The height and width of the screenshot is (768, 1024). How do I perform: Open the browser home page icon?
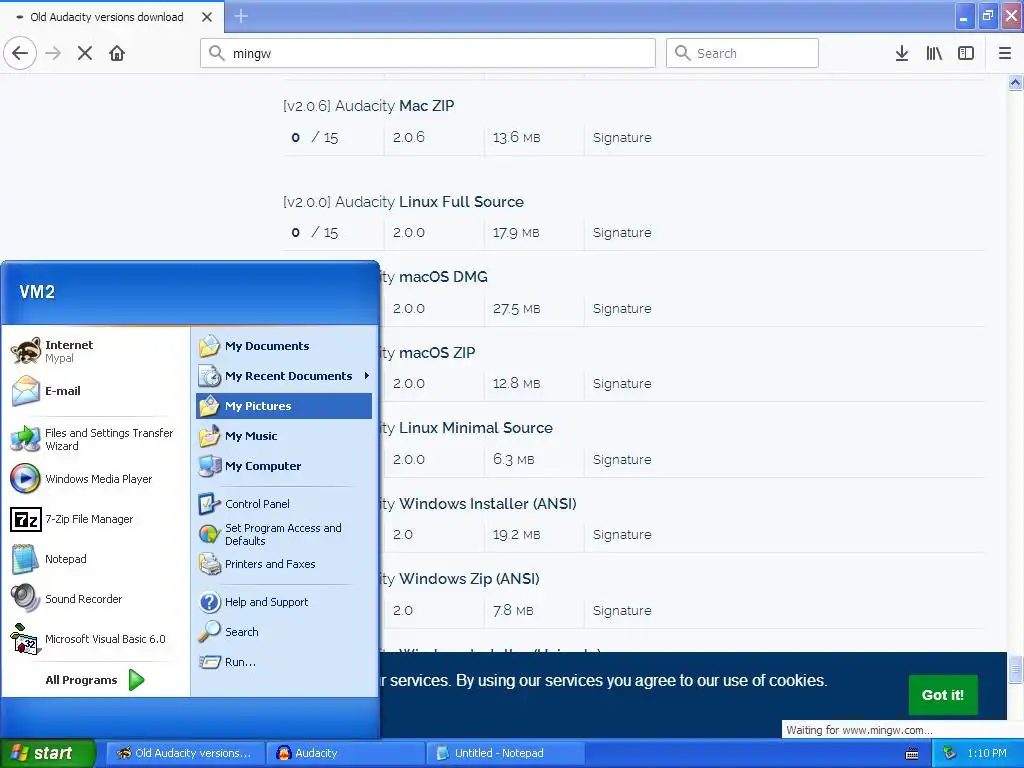click(x=117, y=54)
